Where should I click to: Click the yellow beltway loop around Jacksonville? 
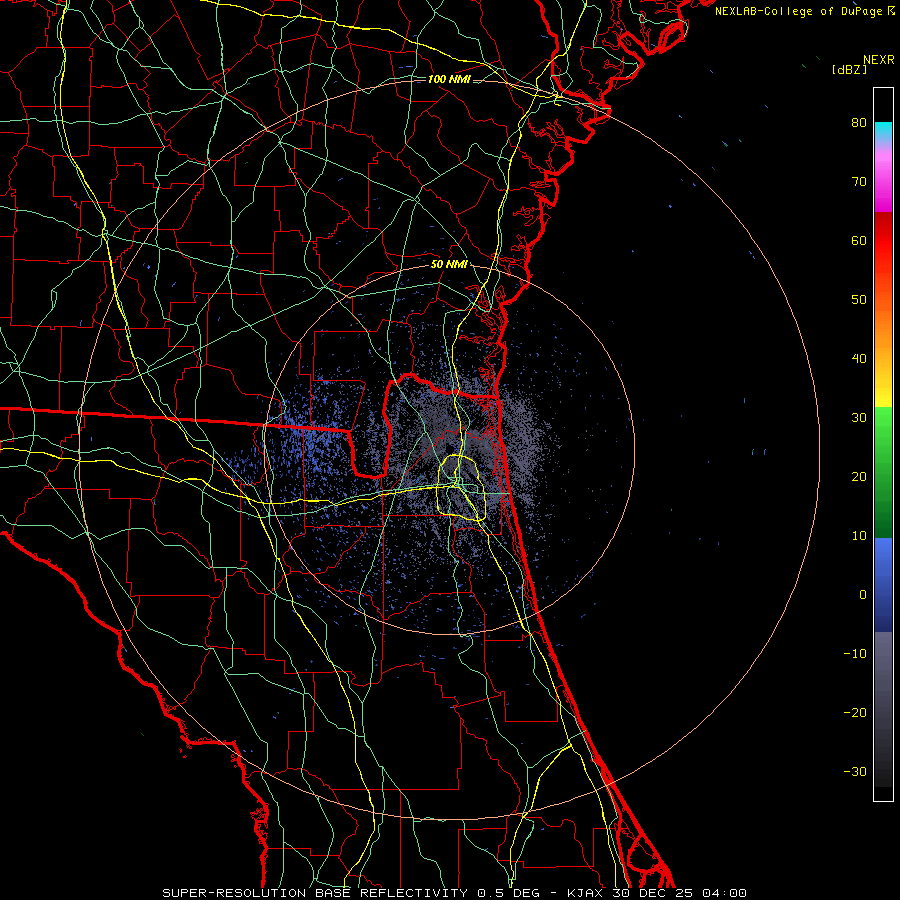coord(462,488)
